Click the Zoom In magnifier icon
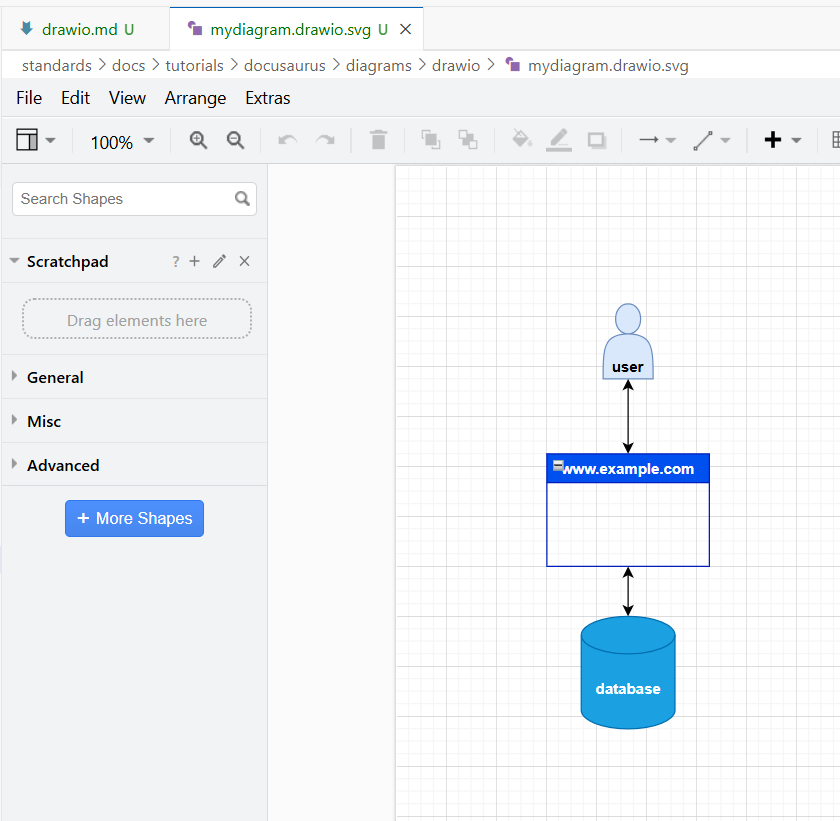The image size is (840, 821). pyautogui.click(x=198, y=140)
